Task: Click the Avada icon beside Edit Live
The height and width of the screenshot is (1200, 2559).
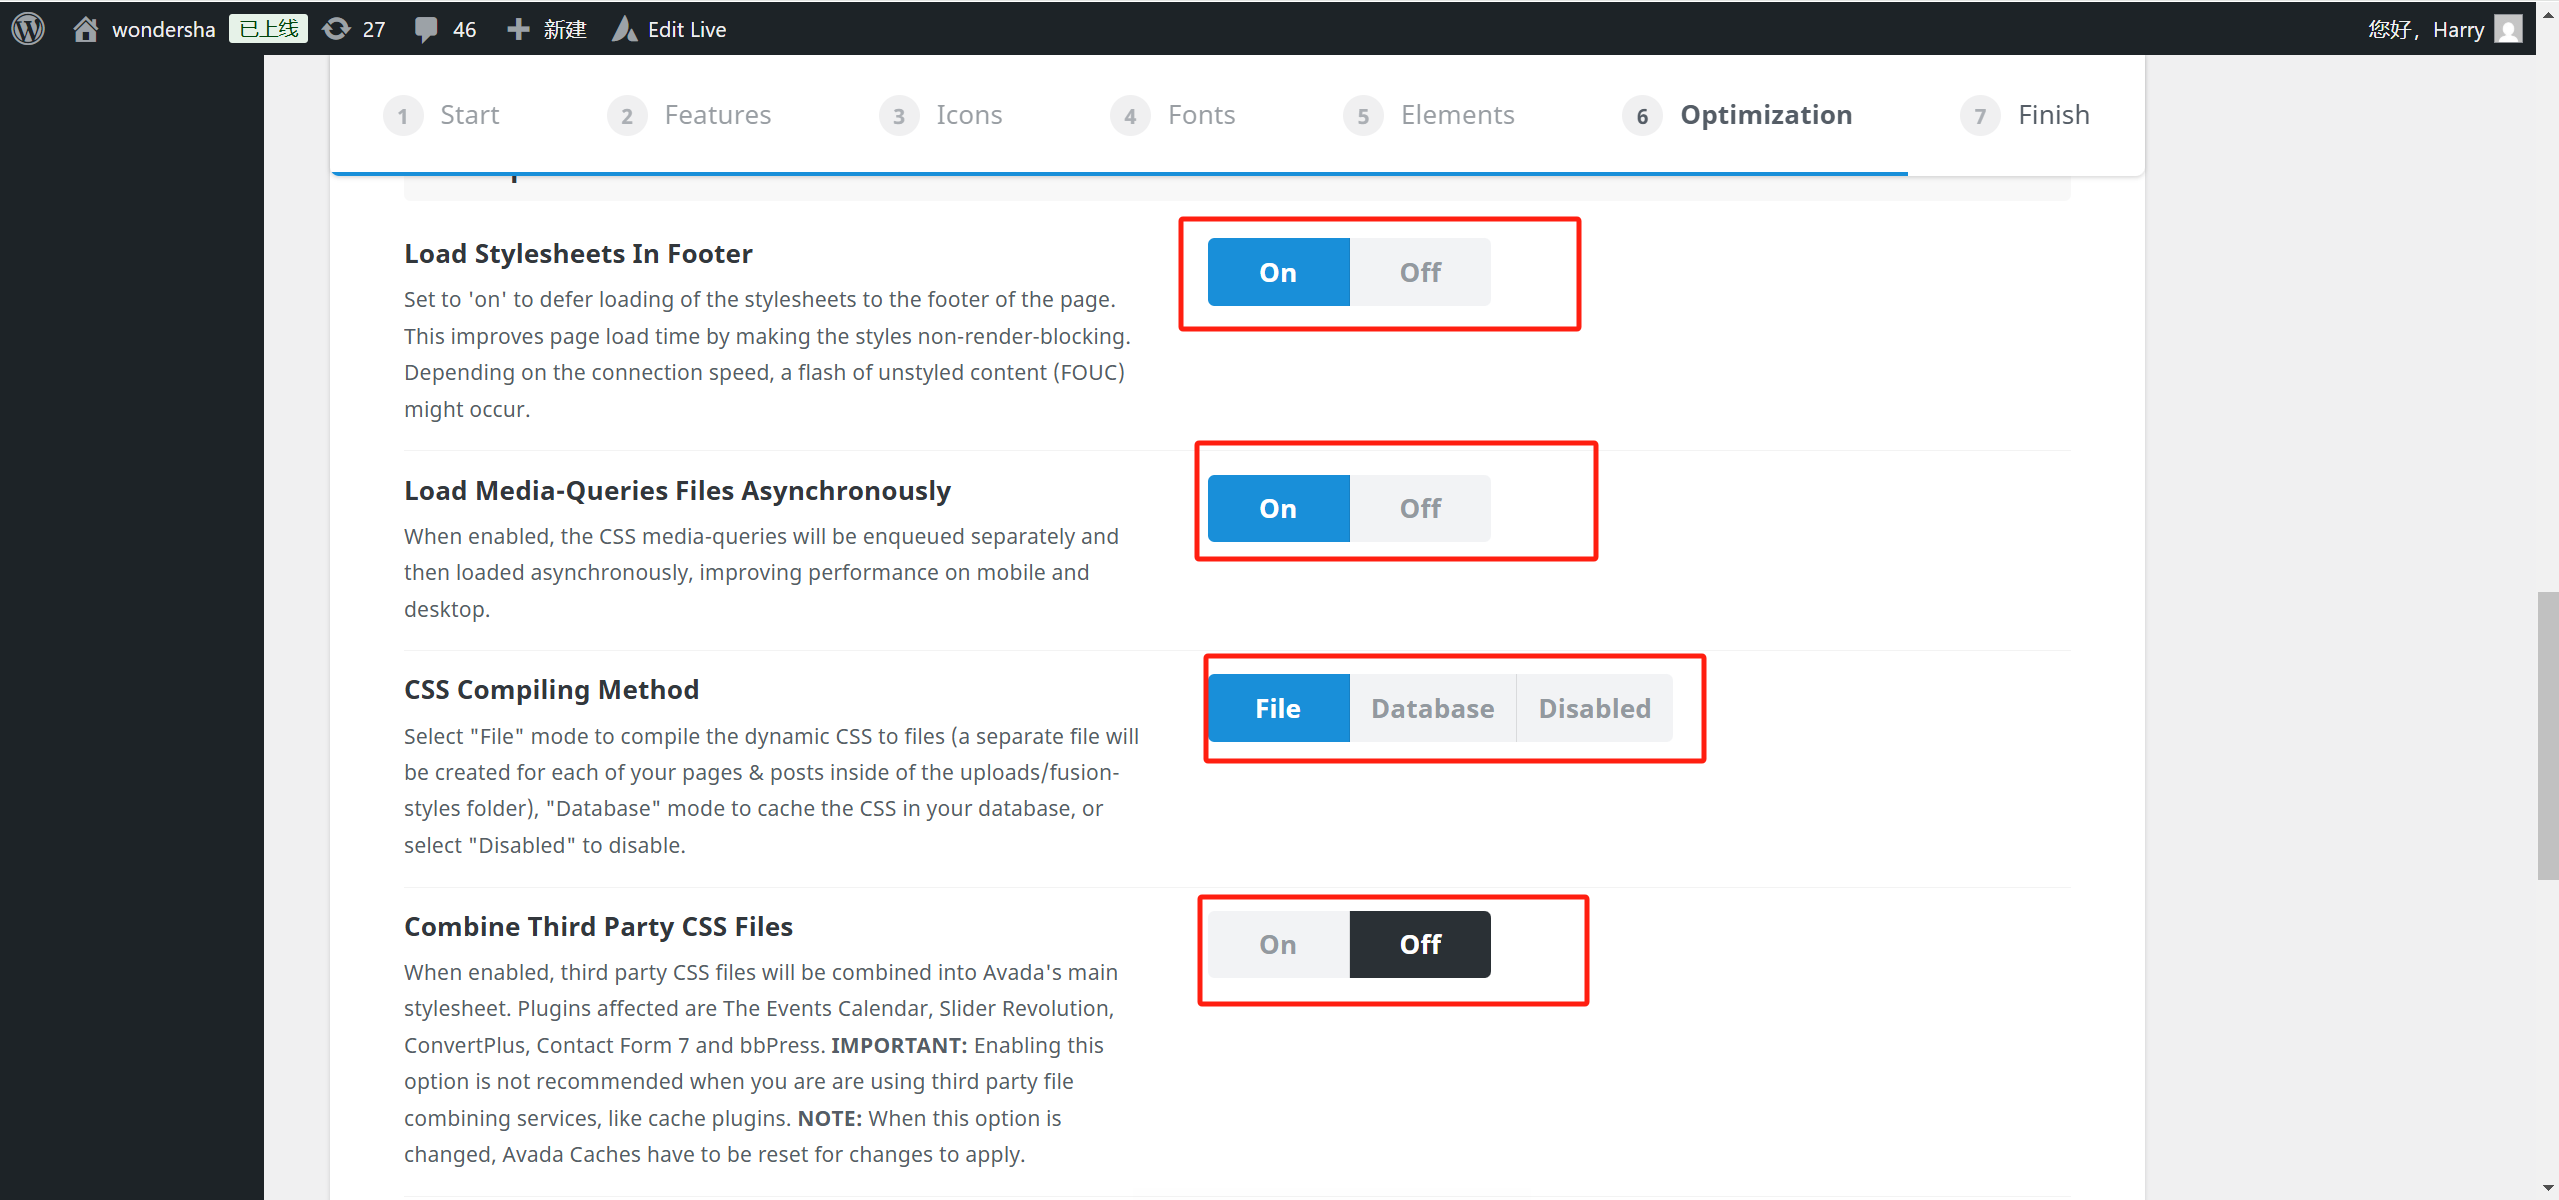Action: (x=623, y=28)
